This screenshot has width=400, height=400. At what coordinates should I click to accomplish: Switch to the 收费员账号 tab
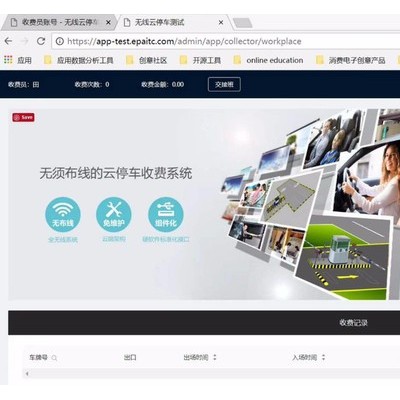(59, 22)
